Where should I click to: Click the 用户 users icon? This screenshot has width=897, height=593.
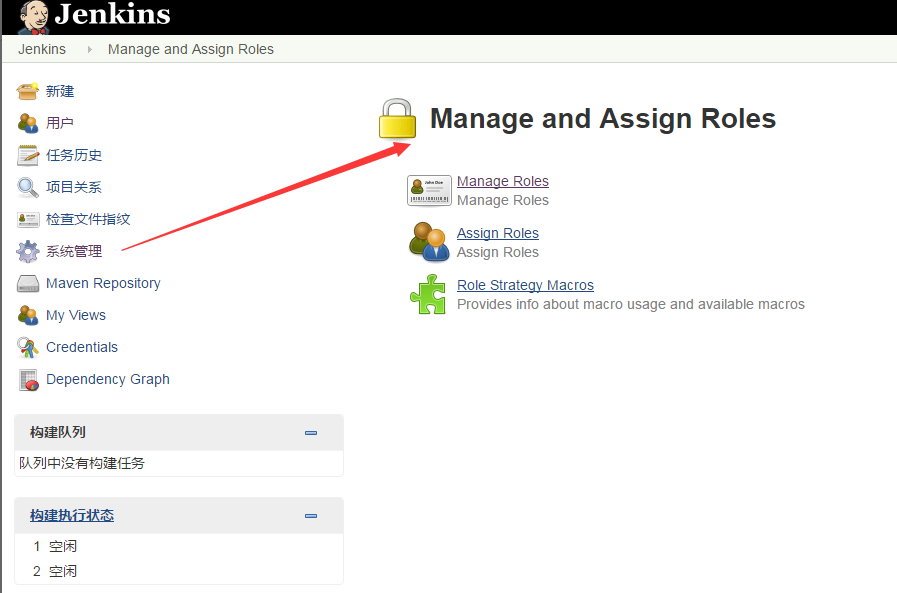(28, 123)
